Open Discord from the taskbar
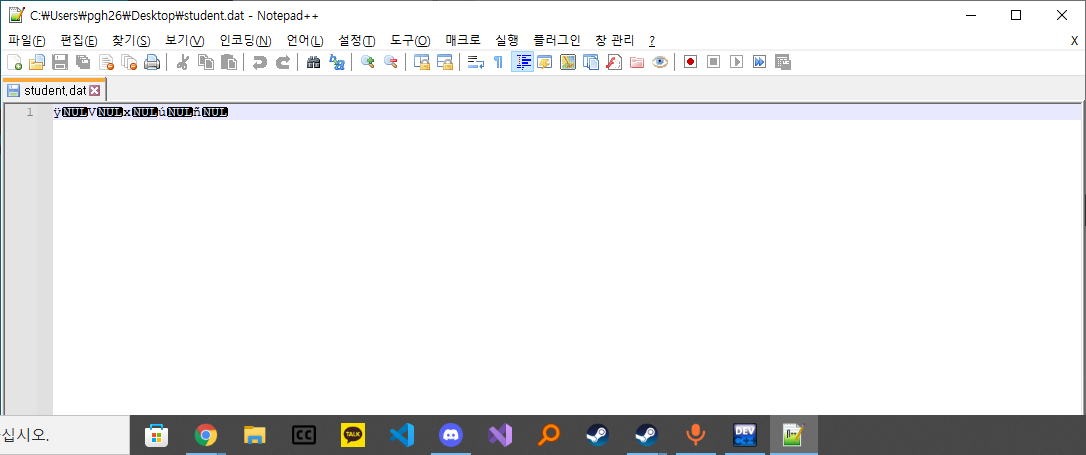This screenshot has height=455, width=1086. 451,435
